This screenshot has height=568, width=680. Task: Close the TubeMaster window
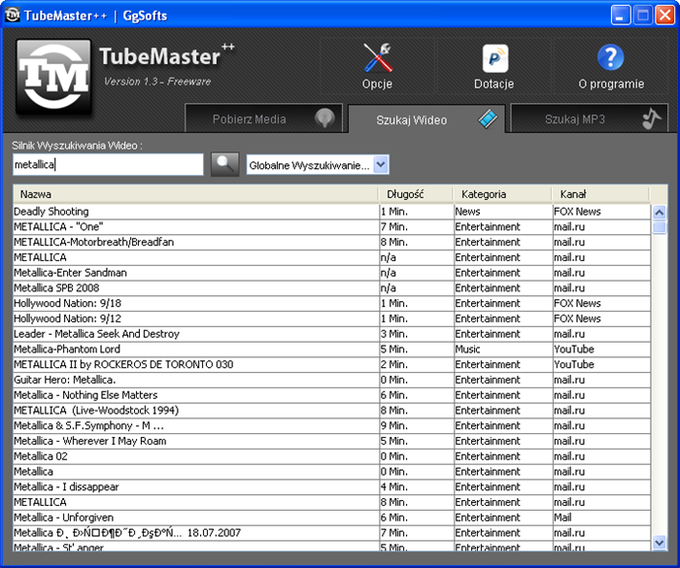pos(665,15)
